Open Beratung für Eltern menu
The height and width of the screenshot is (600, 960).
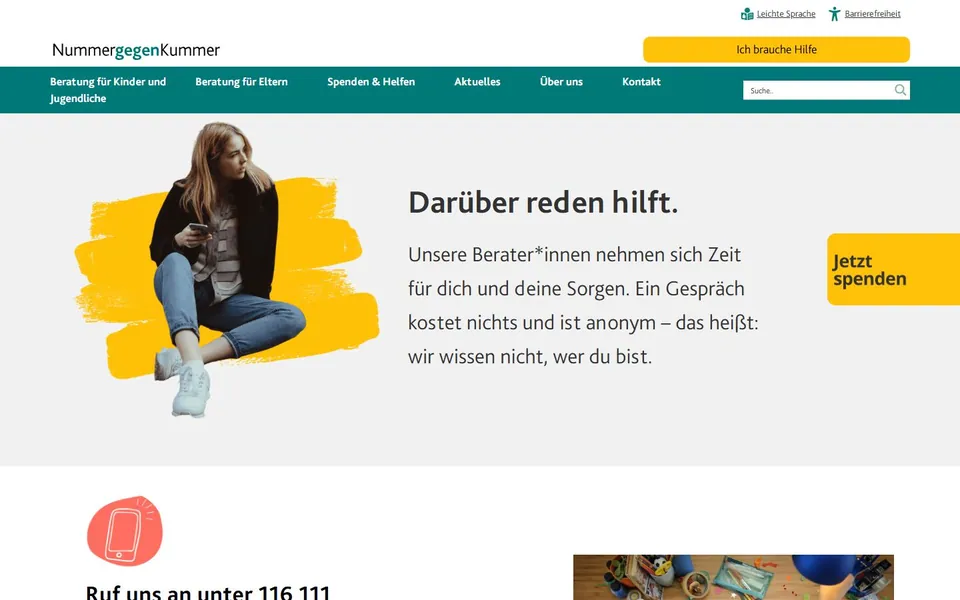pos(241,81)
